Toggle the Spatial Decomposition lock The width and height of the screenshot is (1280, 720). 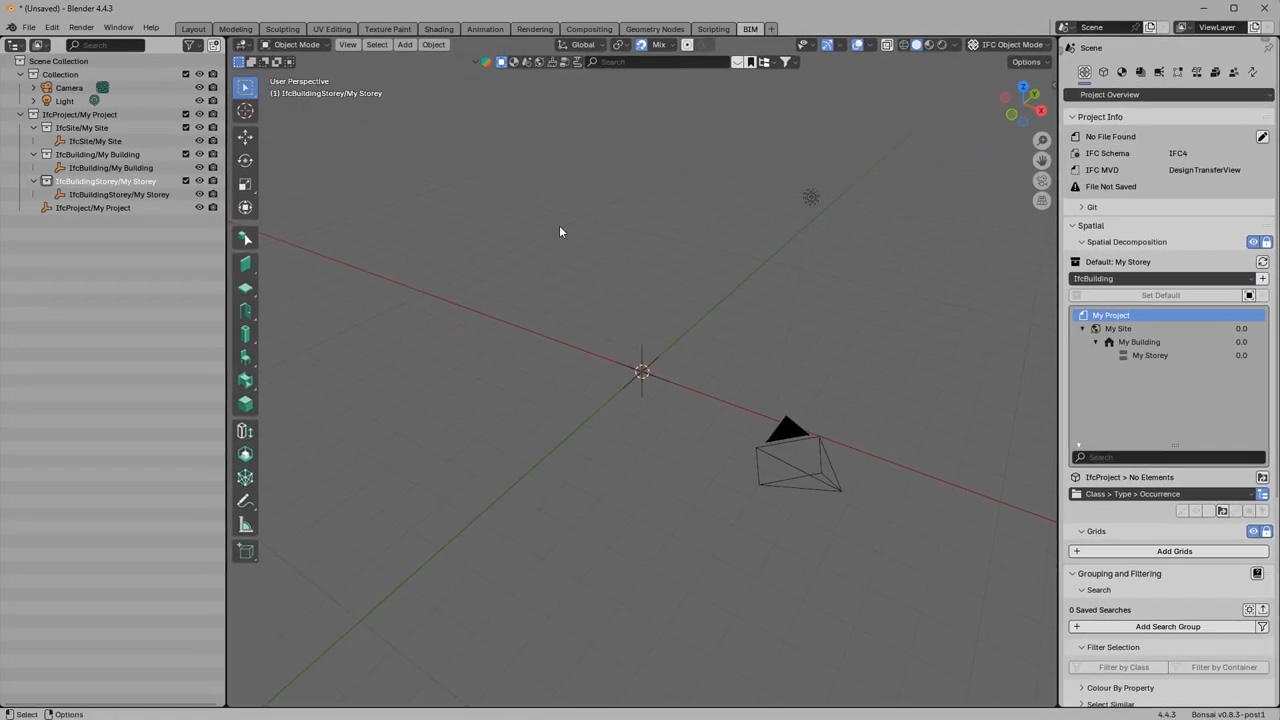pyautogui.click(x=1266, y=242)
